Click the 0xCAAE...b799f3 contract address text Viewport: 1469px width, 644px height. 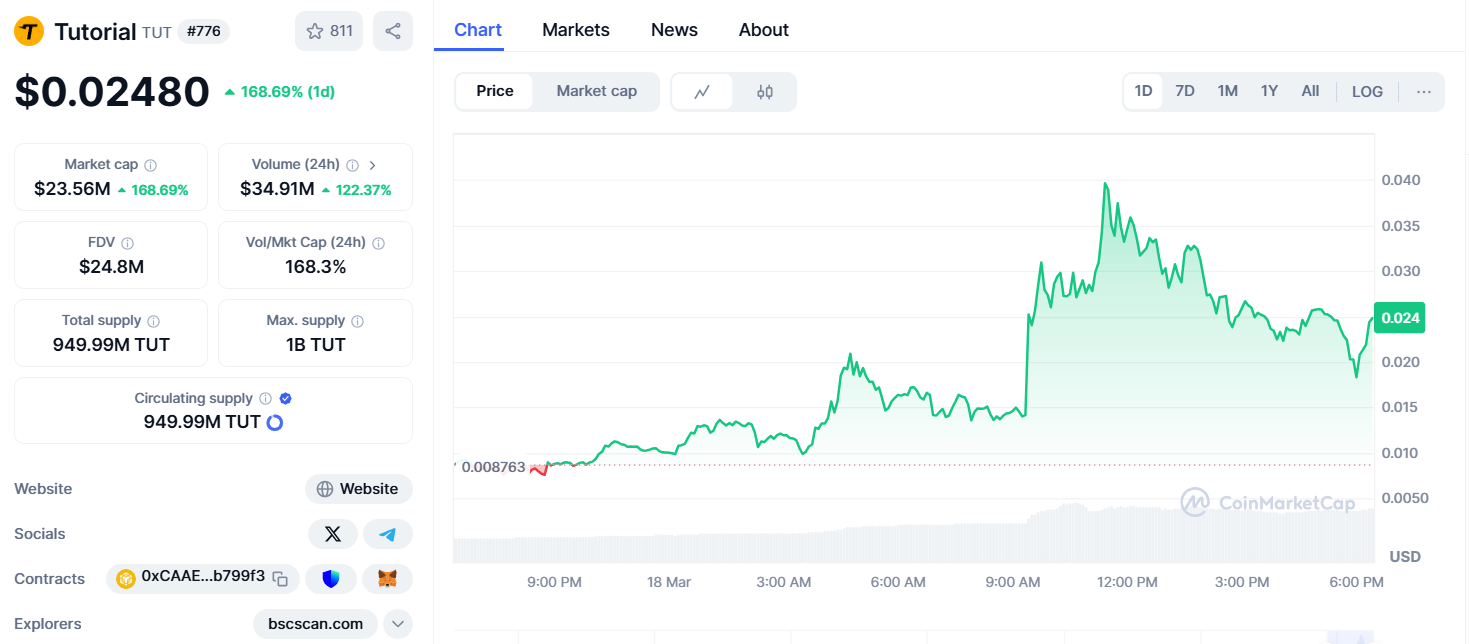click(x=203, y=577)
